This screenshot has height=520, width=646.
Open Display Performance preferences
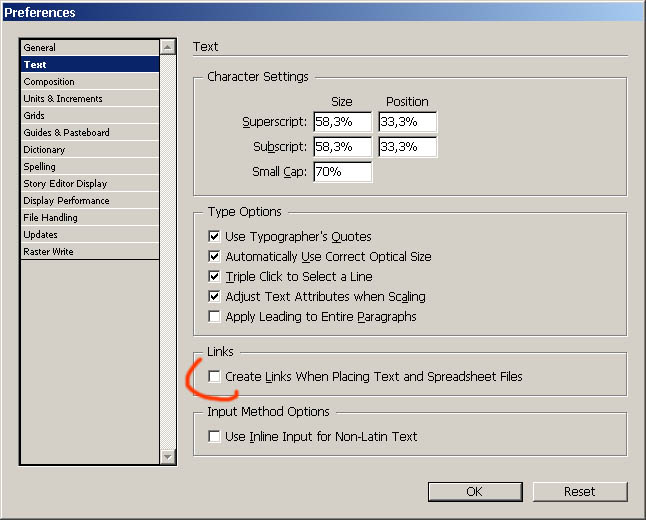90,200
